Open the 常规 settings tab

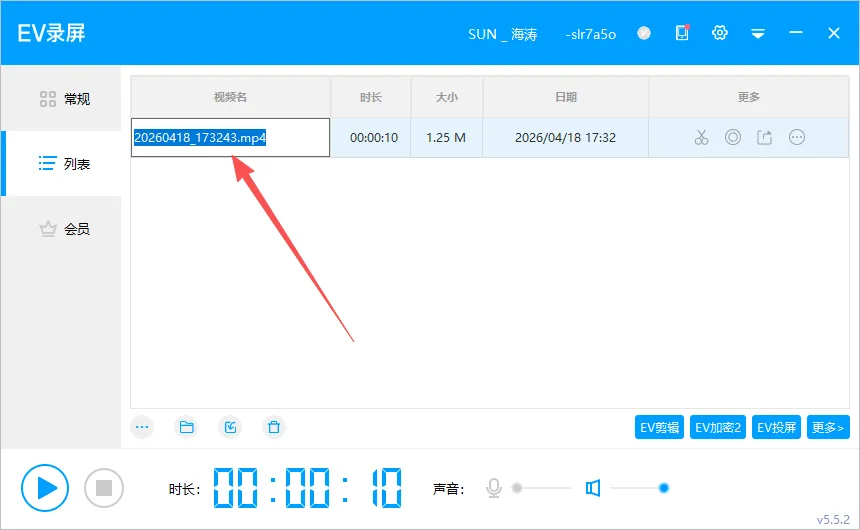(x=61, y=99)
